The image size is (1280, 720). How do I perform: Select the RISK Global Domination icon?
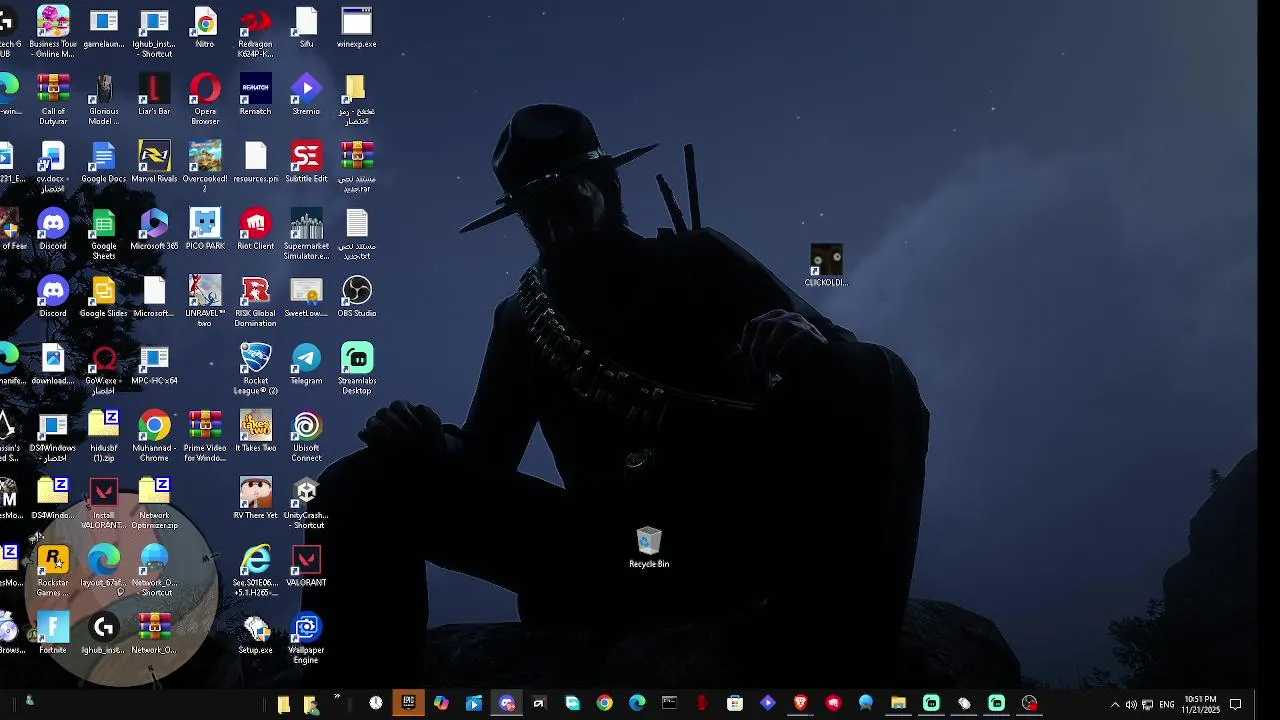255,301
